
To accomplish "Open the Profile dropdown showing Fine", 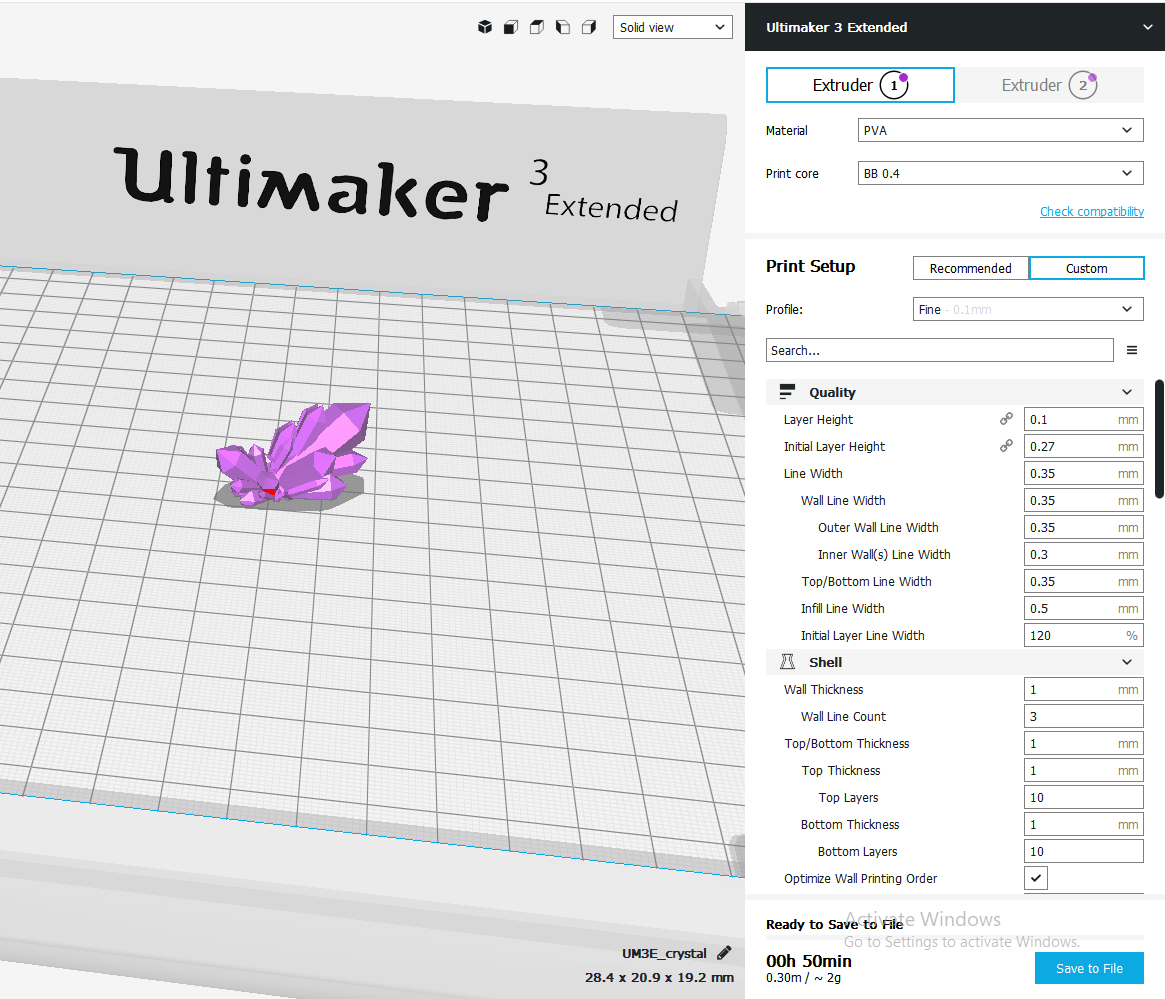I will tap(1028, 309).
